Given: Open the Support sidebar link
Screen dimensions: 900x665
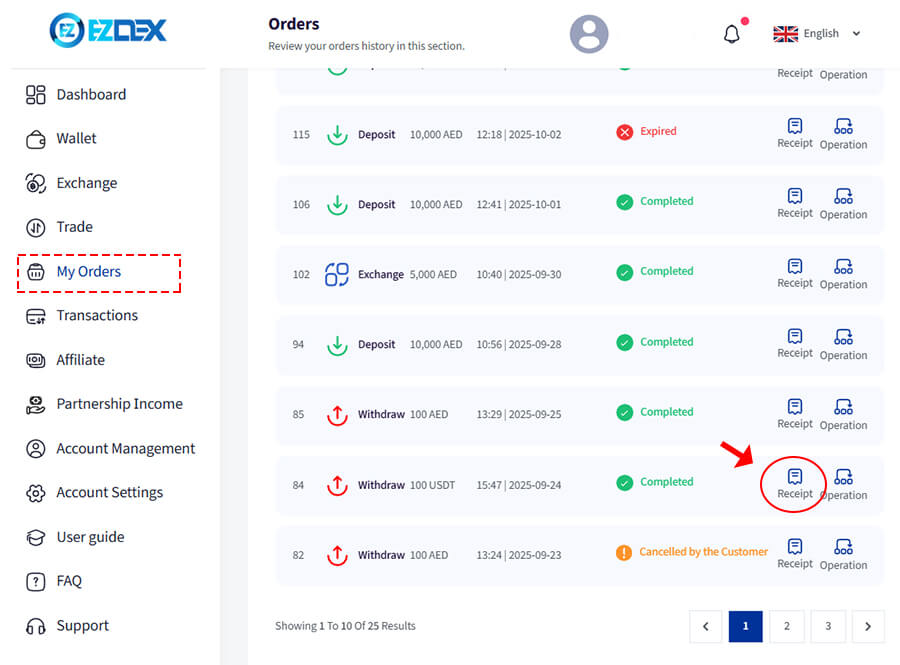Looking at the screenshot, I should (x=82, y=626).
